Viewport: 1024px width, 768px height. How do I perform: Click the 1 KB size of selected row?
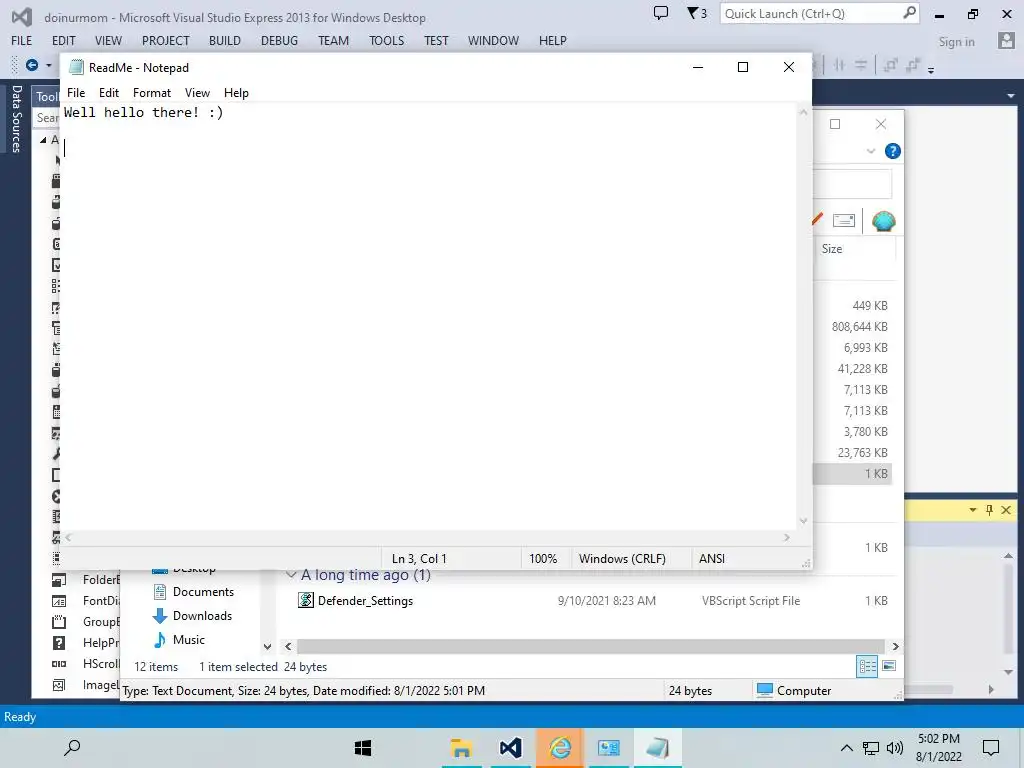pyautogui.click(x=876, y=473)
